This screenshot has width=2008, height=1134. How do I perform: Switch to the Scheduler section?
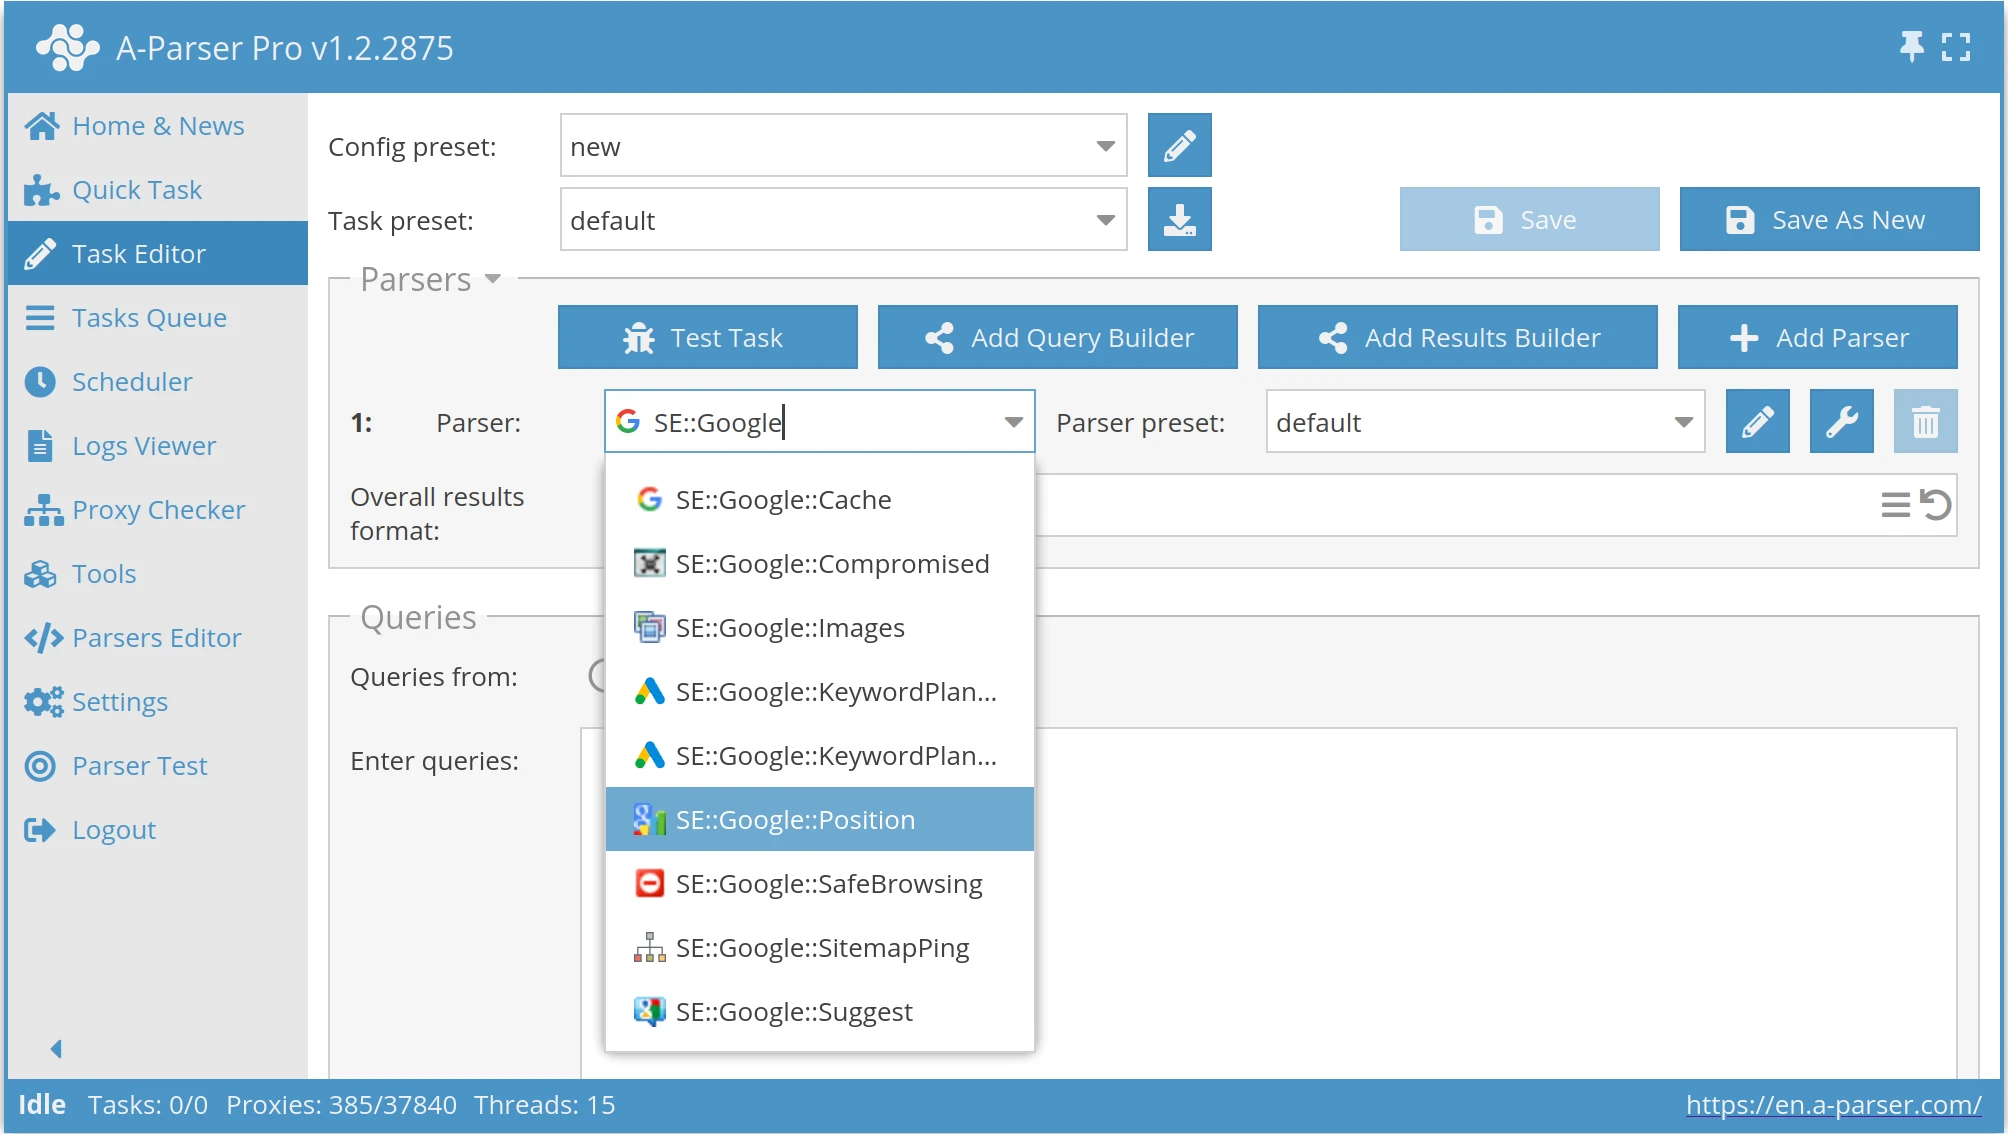tap(131, 381)
